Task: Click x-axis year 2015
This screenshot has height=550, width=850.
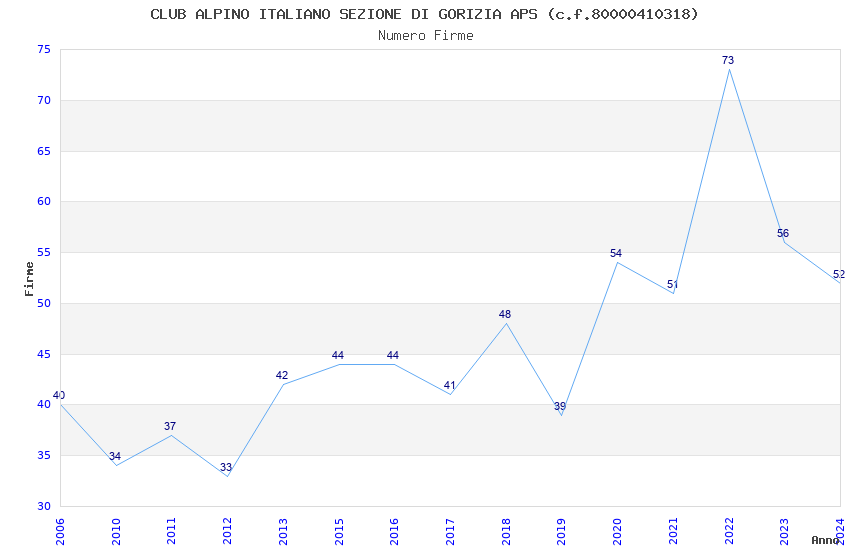Action: (x=339, y=531)
